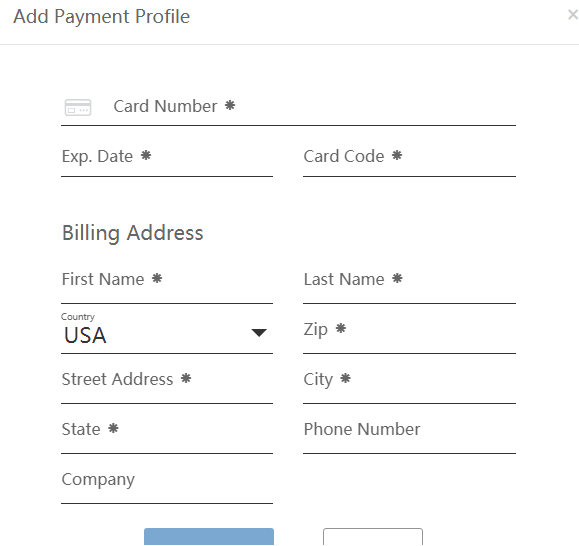
Task: Click into the Card Code field
Action: point(410,157)
